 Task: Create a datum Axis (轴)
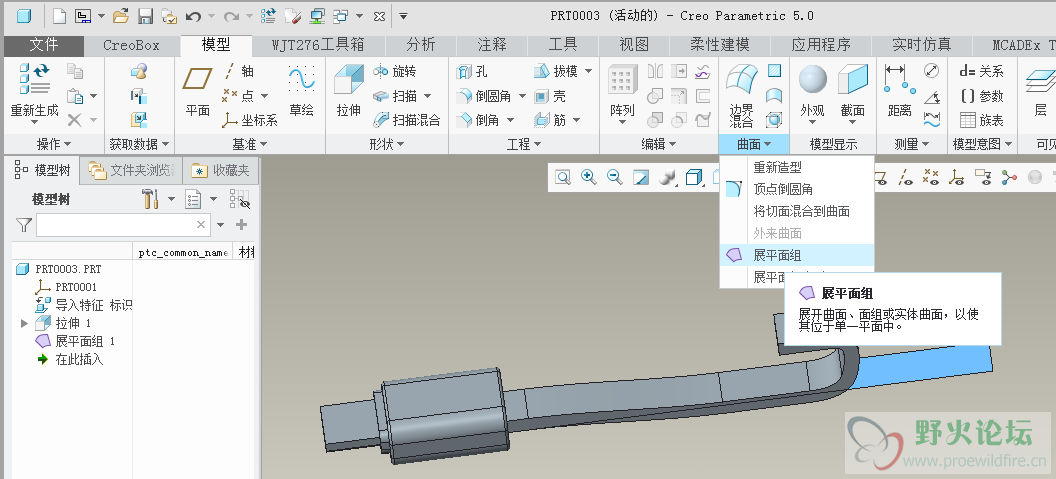coord(238,71)
